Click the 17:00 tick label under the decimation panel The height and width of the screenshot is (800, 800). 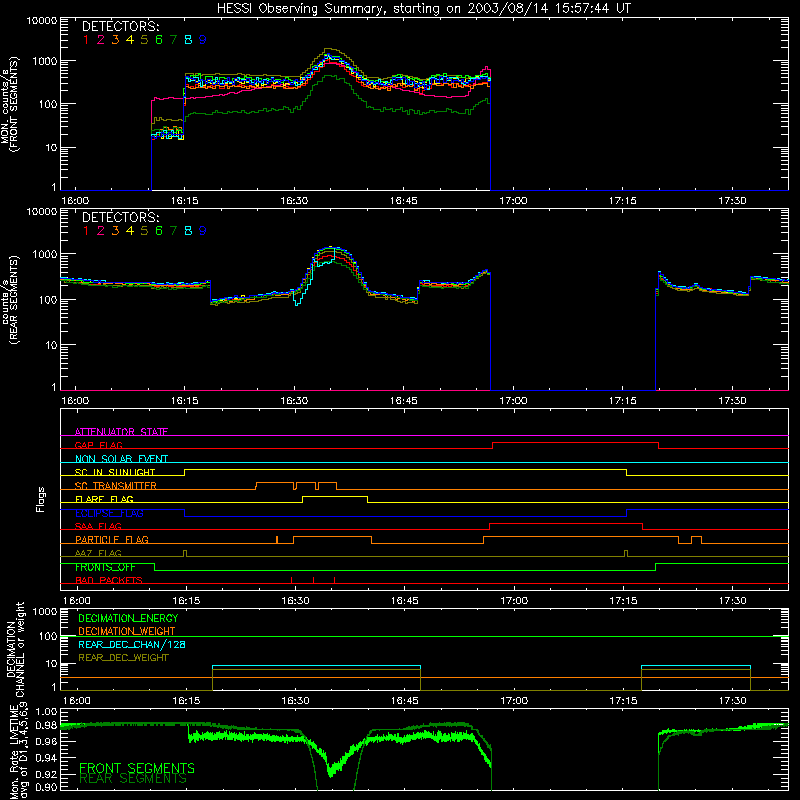point(514,701)
